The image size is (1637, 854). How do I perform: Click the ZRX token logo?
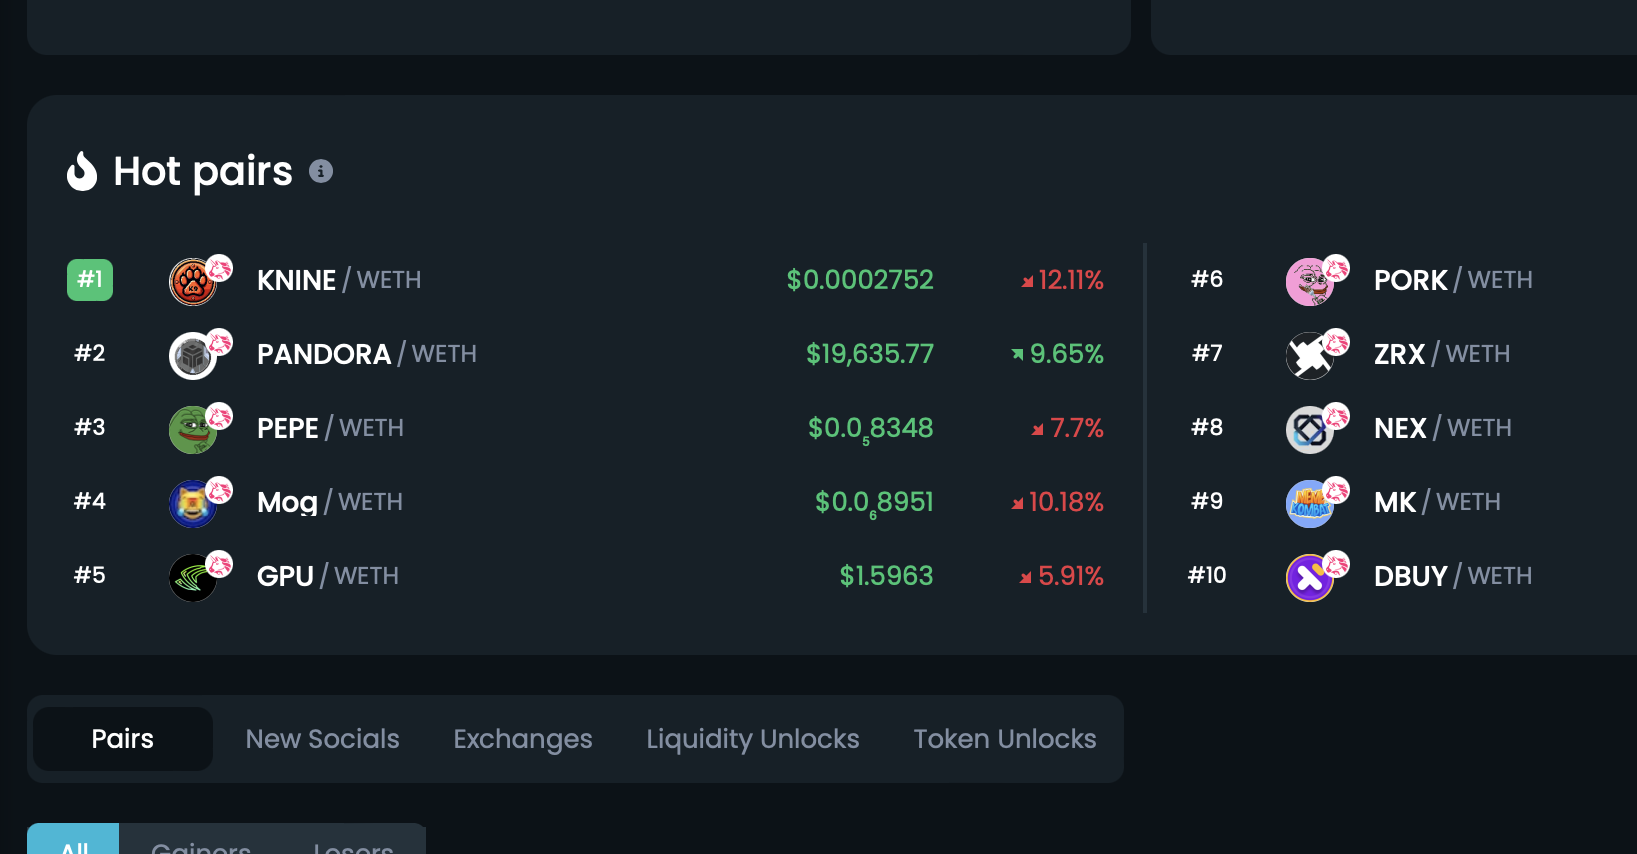point(1310,356)
